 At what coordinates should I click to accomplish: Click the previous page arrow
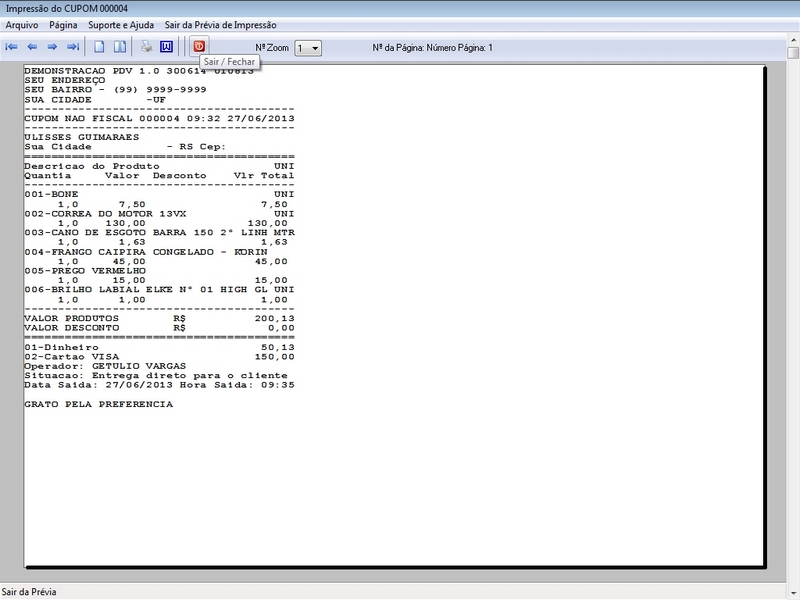[x=32, y=47]
